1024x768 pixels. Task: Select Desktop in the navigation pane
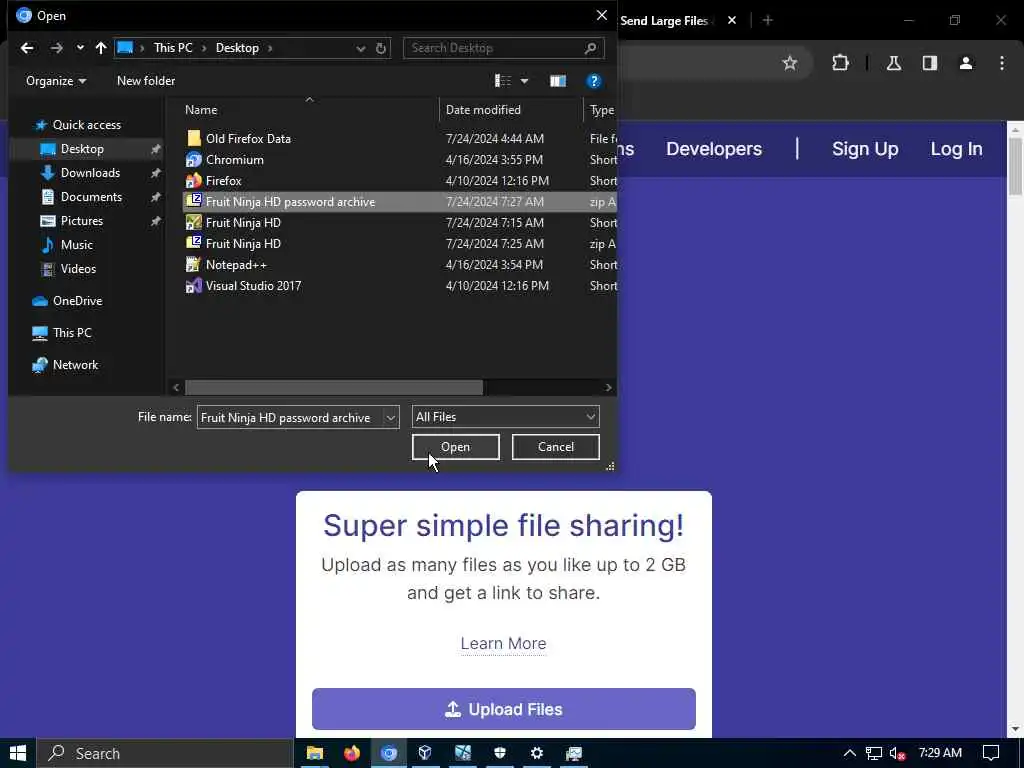coord(82,149)
